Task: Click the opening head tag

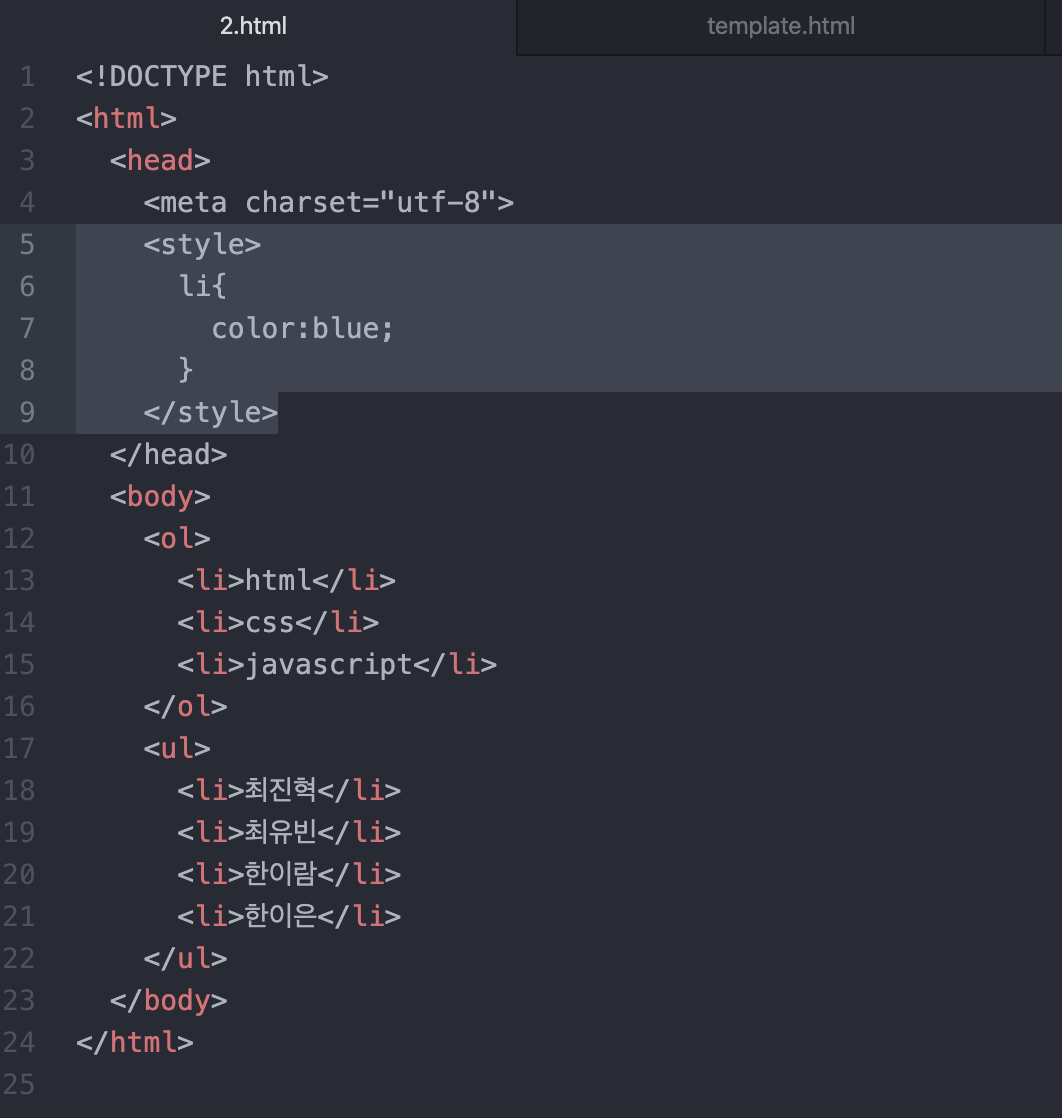Action: [x=160, y=160]
